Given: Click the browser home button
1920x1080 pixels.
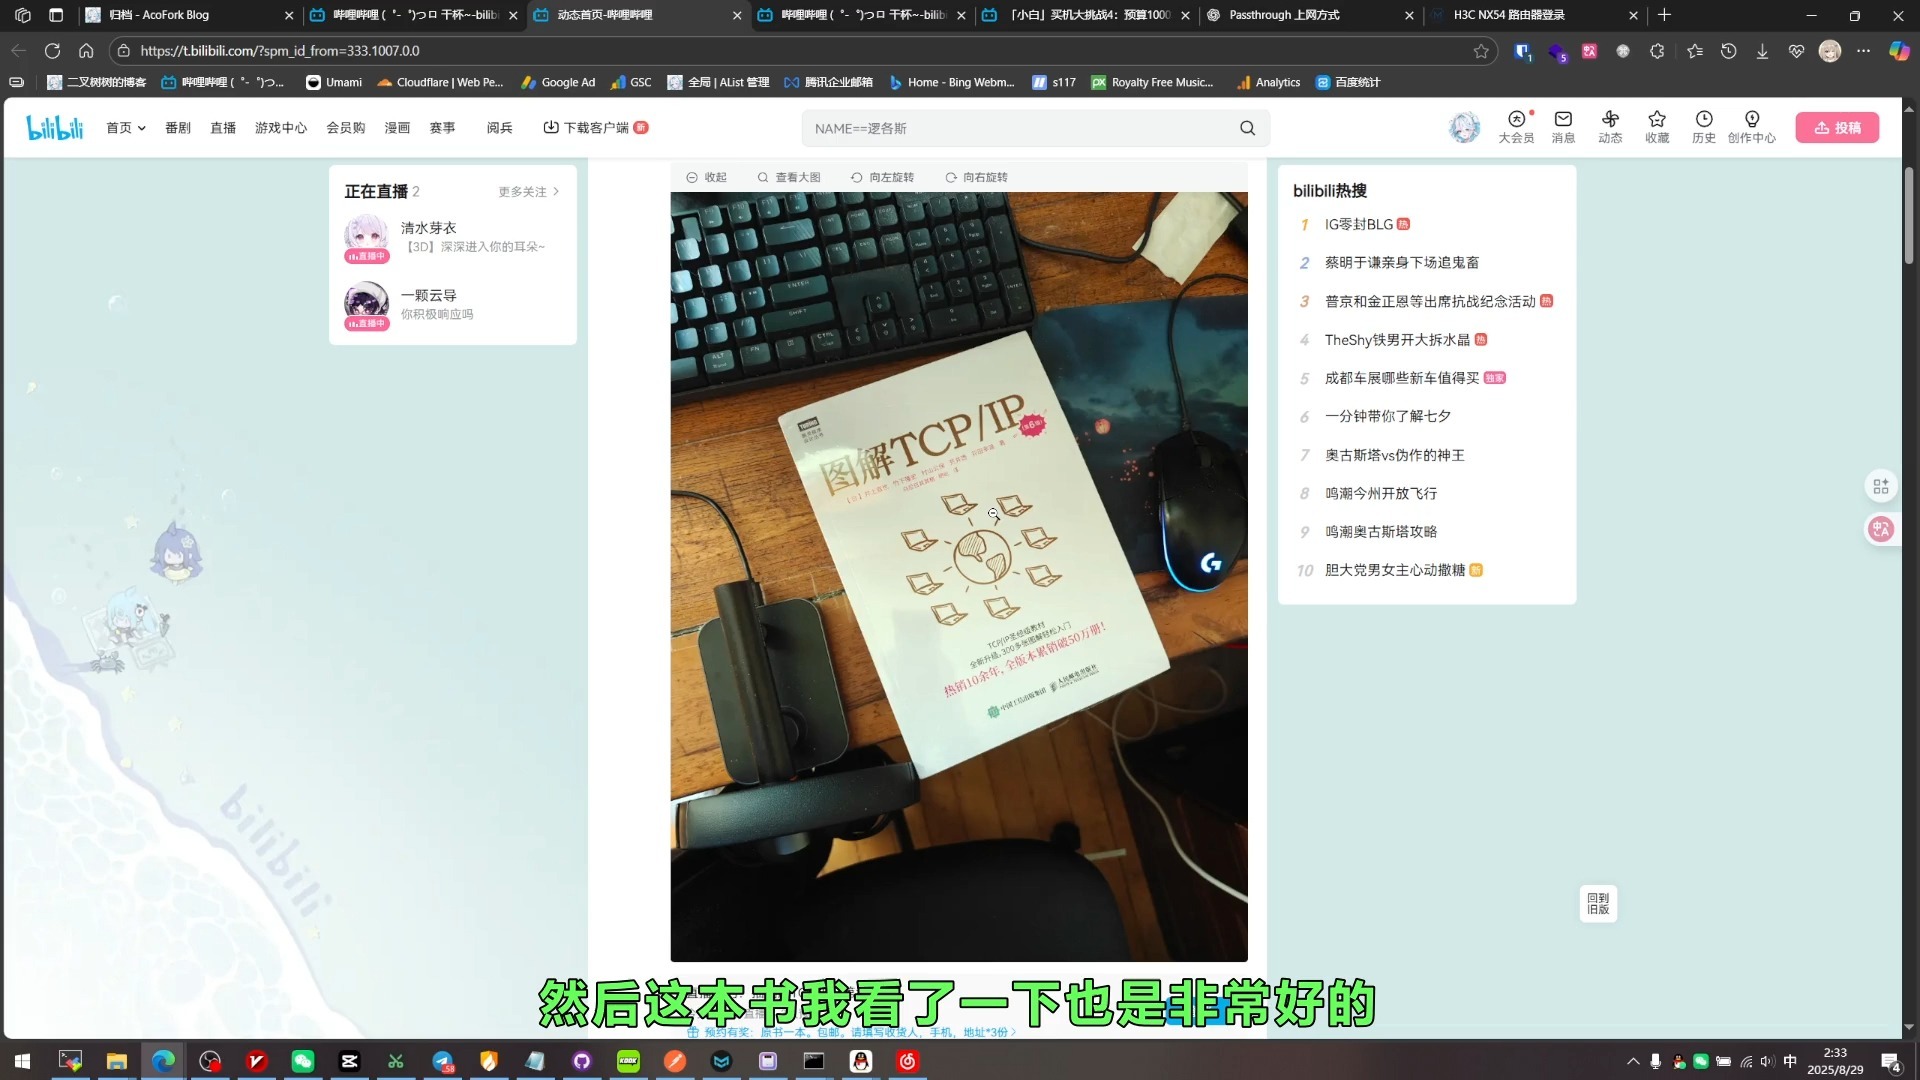Looking at the screenshot, I should (x=86, y=51).
